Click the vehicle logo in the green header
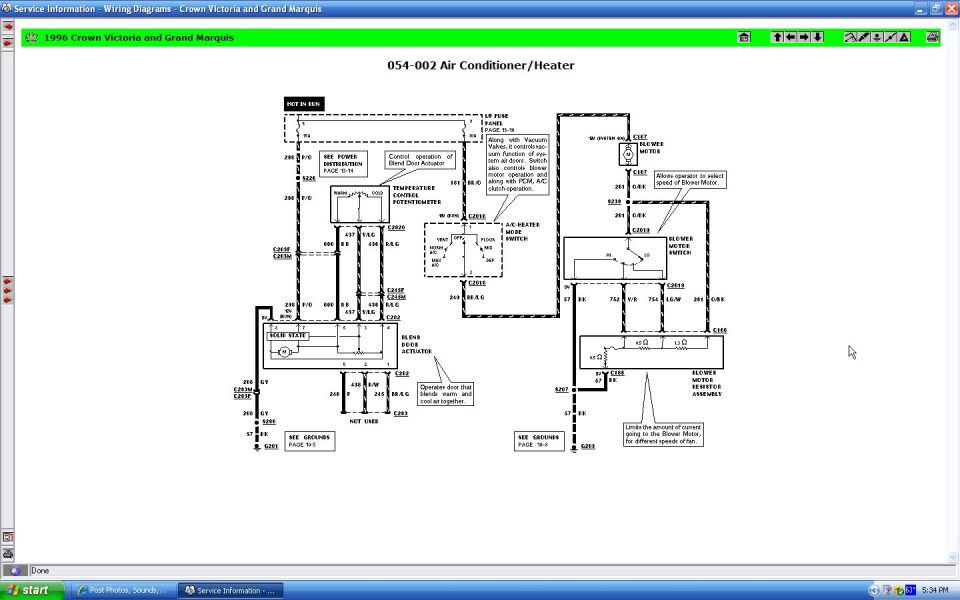Viewport: 960px width, 600px height. (31, 37)
